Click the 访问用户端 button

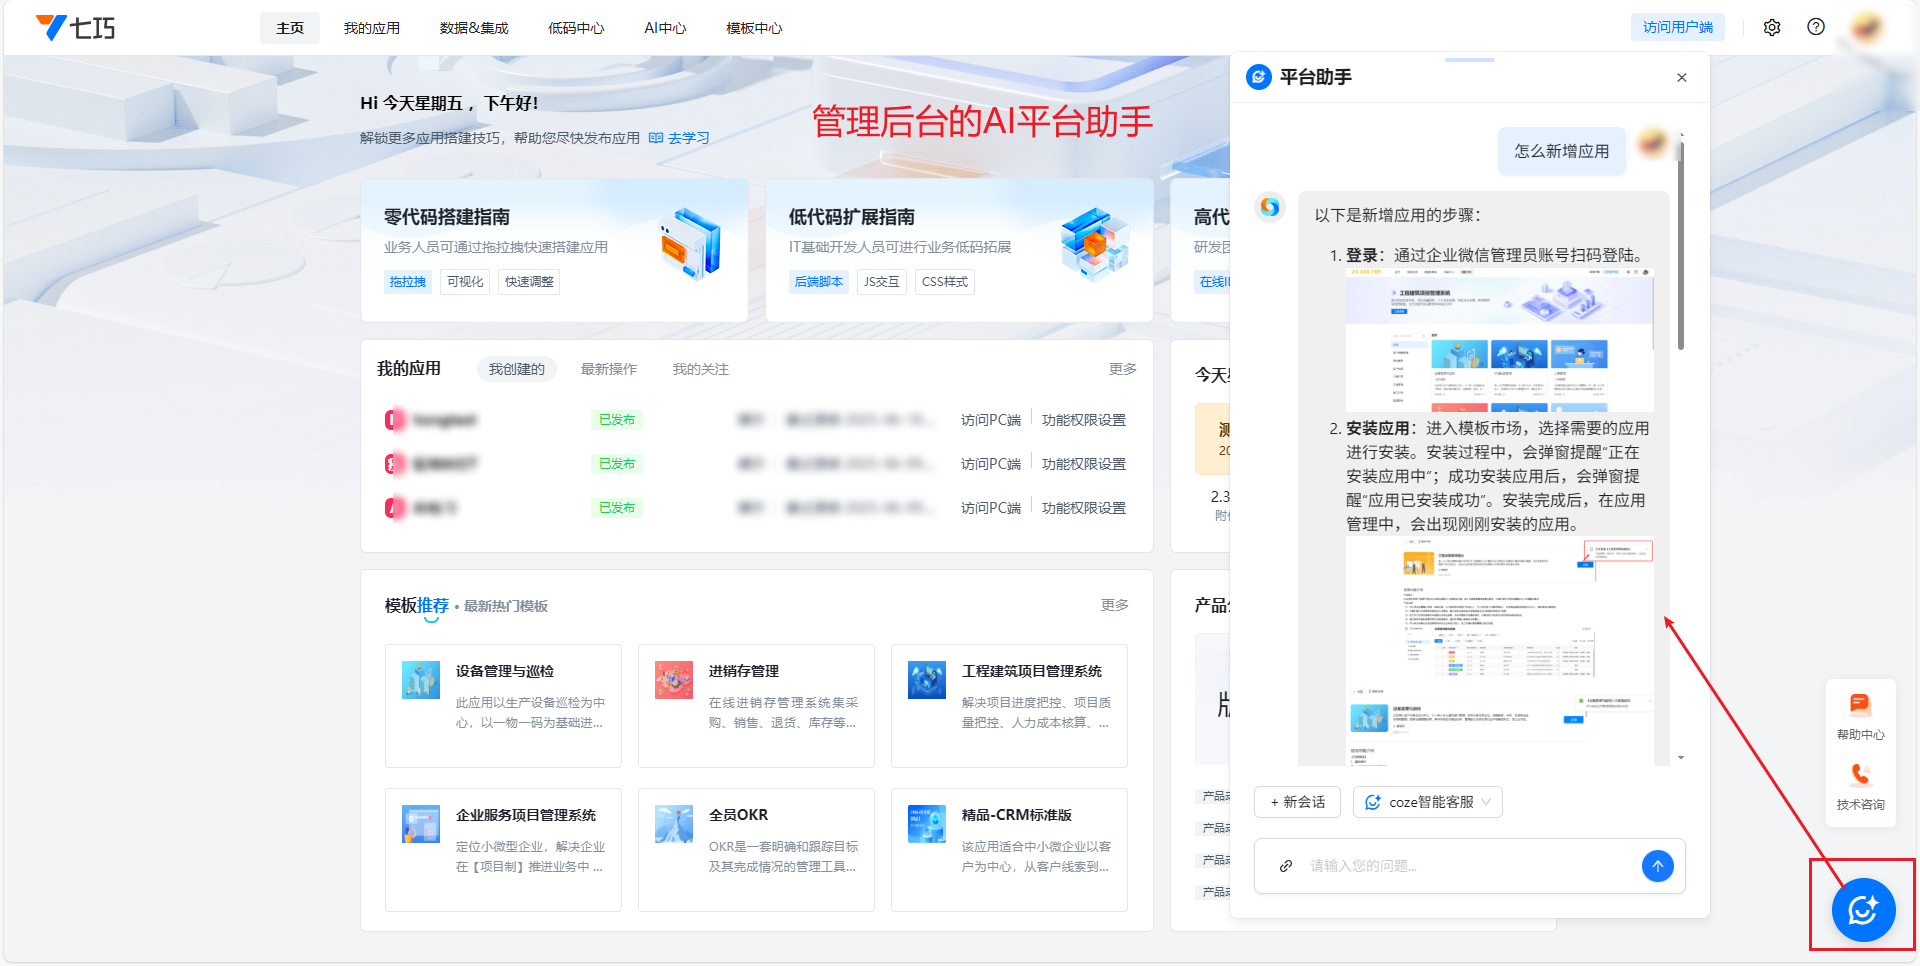coord(1677,28)
